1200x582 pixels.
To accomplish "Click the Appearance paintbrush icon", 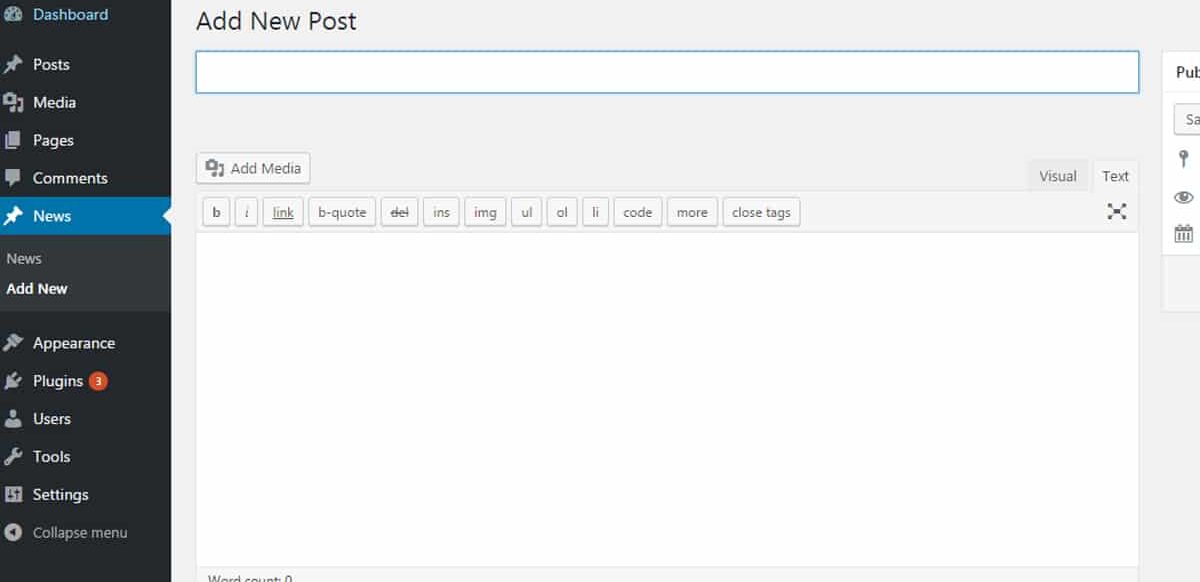I will pyautogui.click(x=13, y=343).
